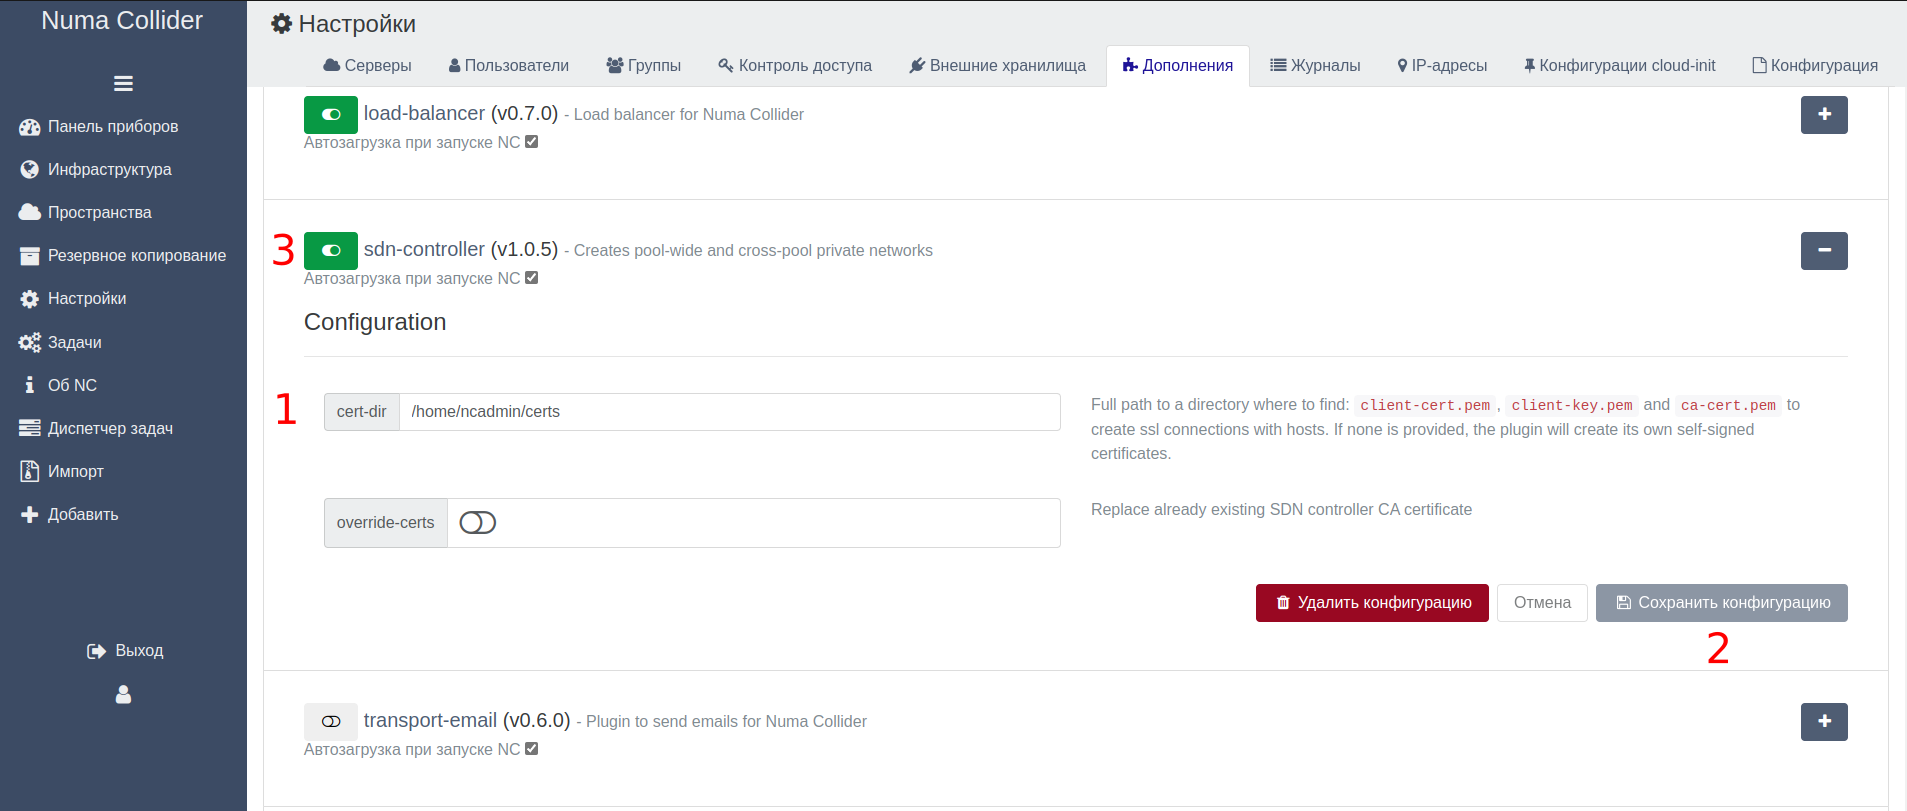Uncheck autoload checkbox for transport-email
Image resolution: width=1907 pixels, height=811 pixels.
coord(532,749)
